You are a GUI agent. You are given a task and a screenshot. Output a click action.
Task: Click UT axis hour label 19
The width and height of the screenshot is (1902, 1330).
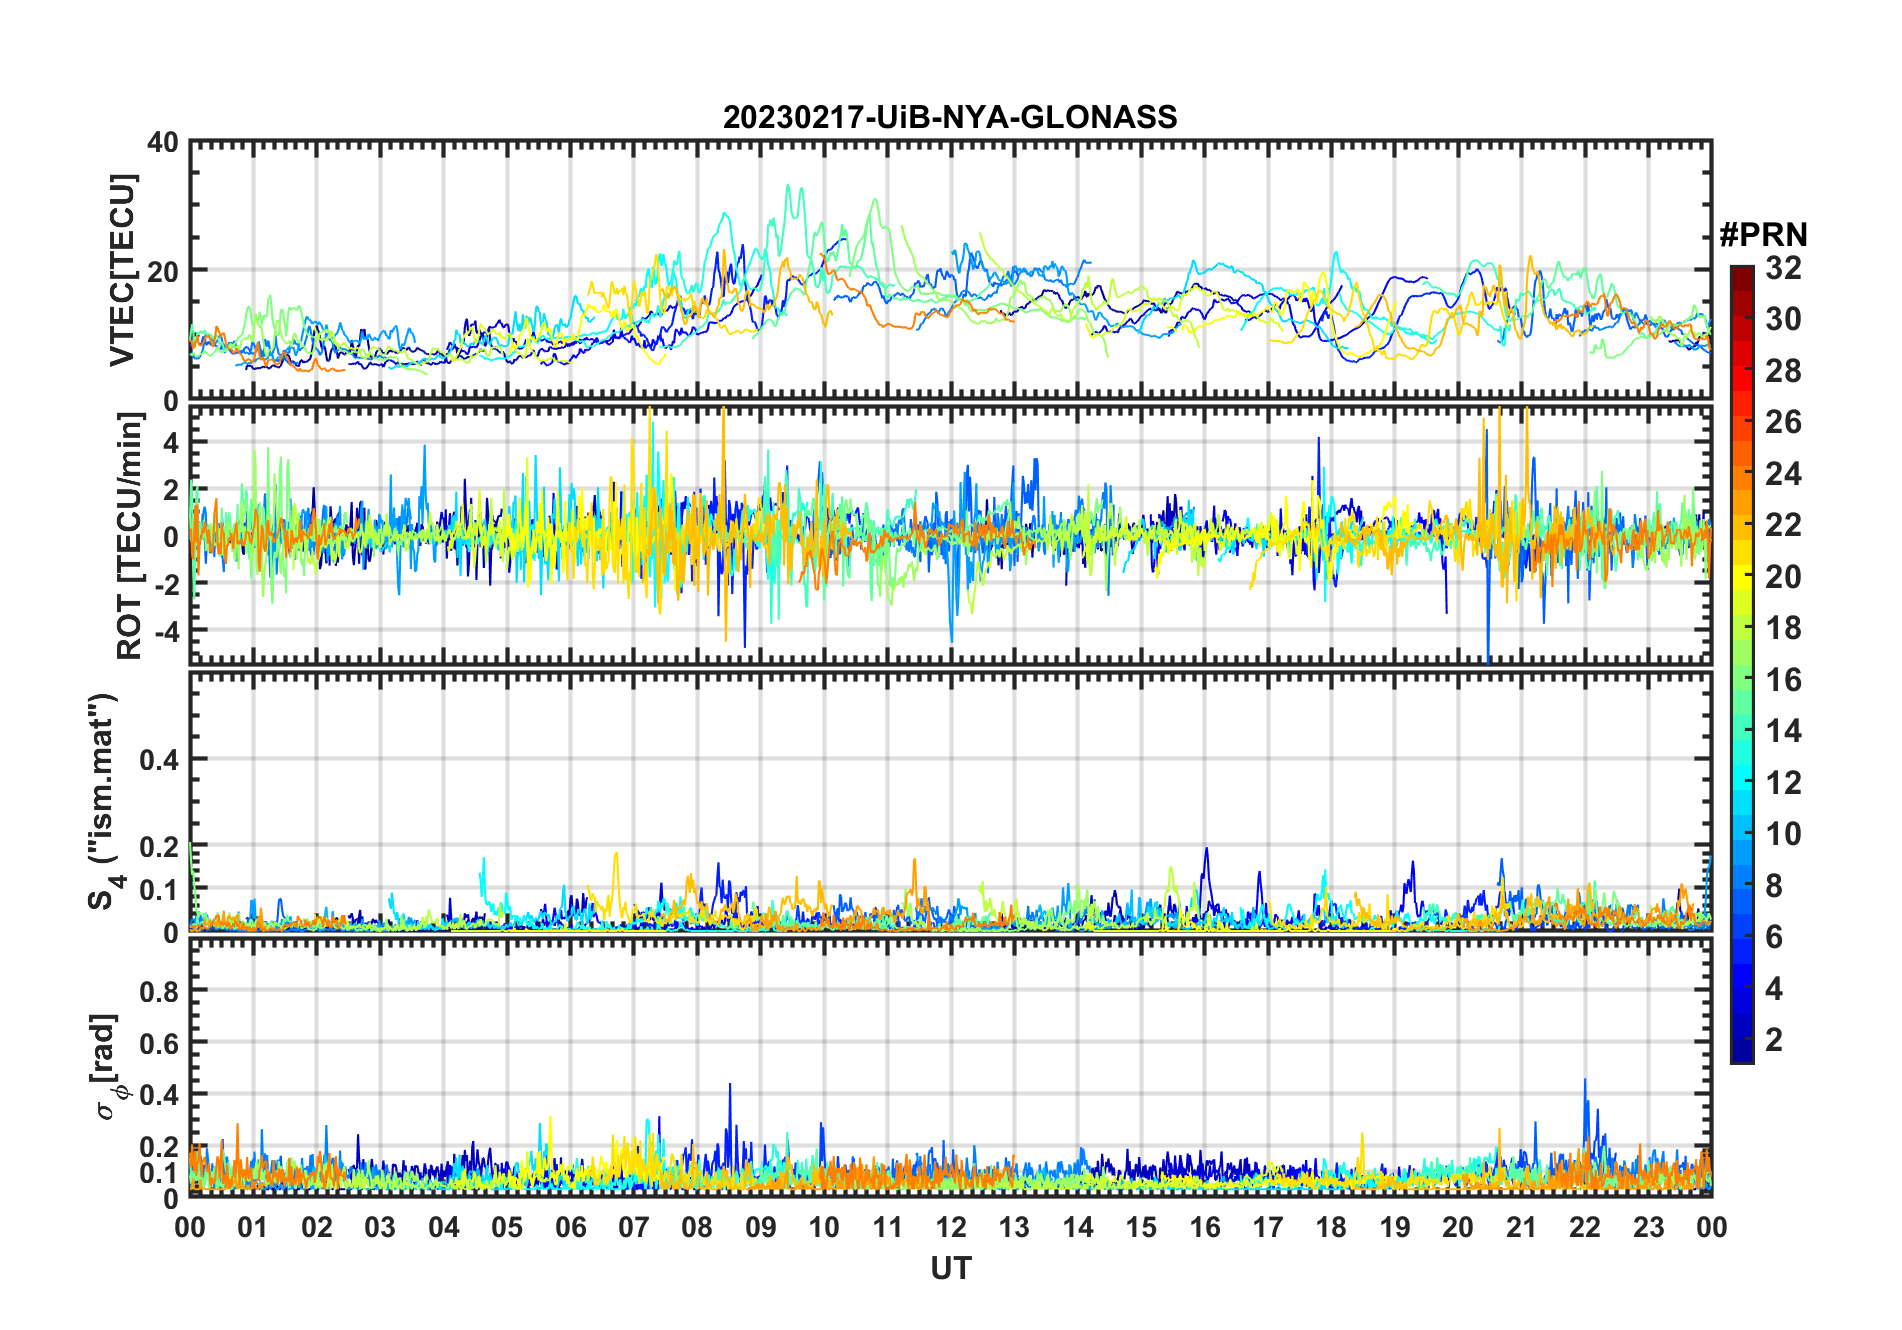(x=1395, y=1227)
